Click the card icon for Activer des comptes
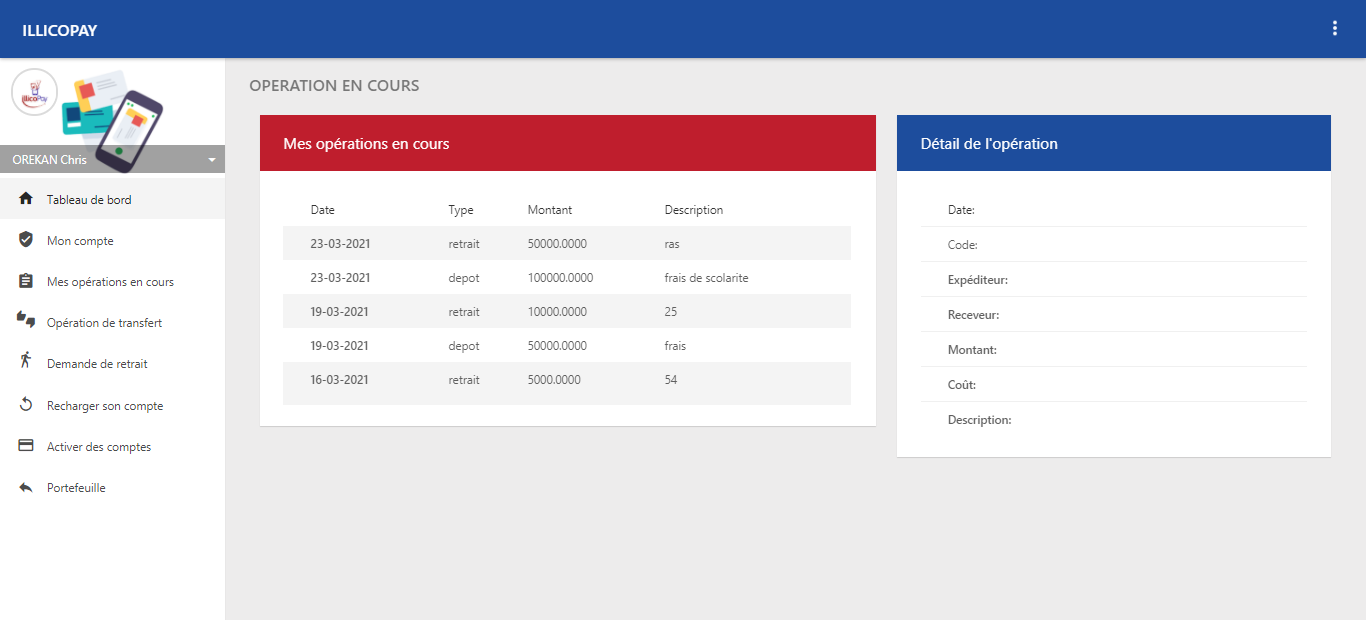This screenshot has height=620, width=1366. click(x=26, y=446)
